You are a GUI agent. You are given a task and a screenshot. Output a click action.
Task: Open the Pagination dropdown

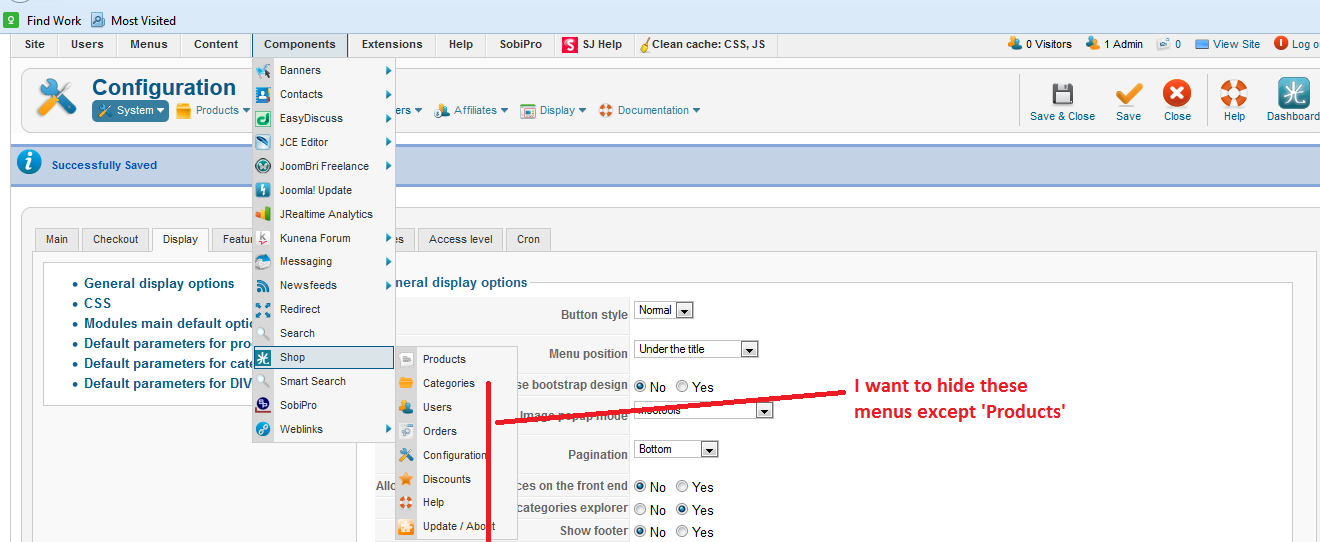coord(676,450)
